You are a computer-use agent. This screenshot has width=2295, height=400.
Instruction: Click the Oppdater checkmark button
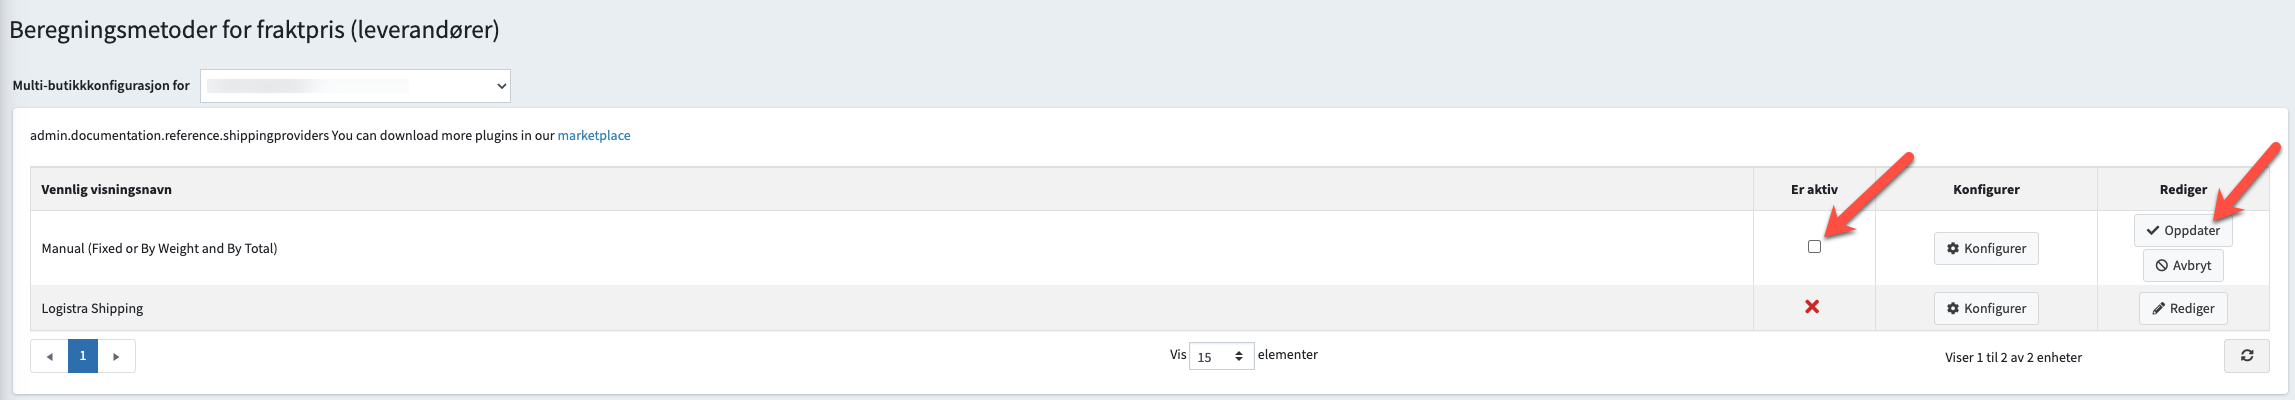point(2182,231)
